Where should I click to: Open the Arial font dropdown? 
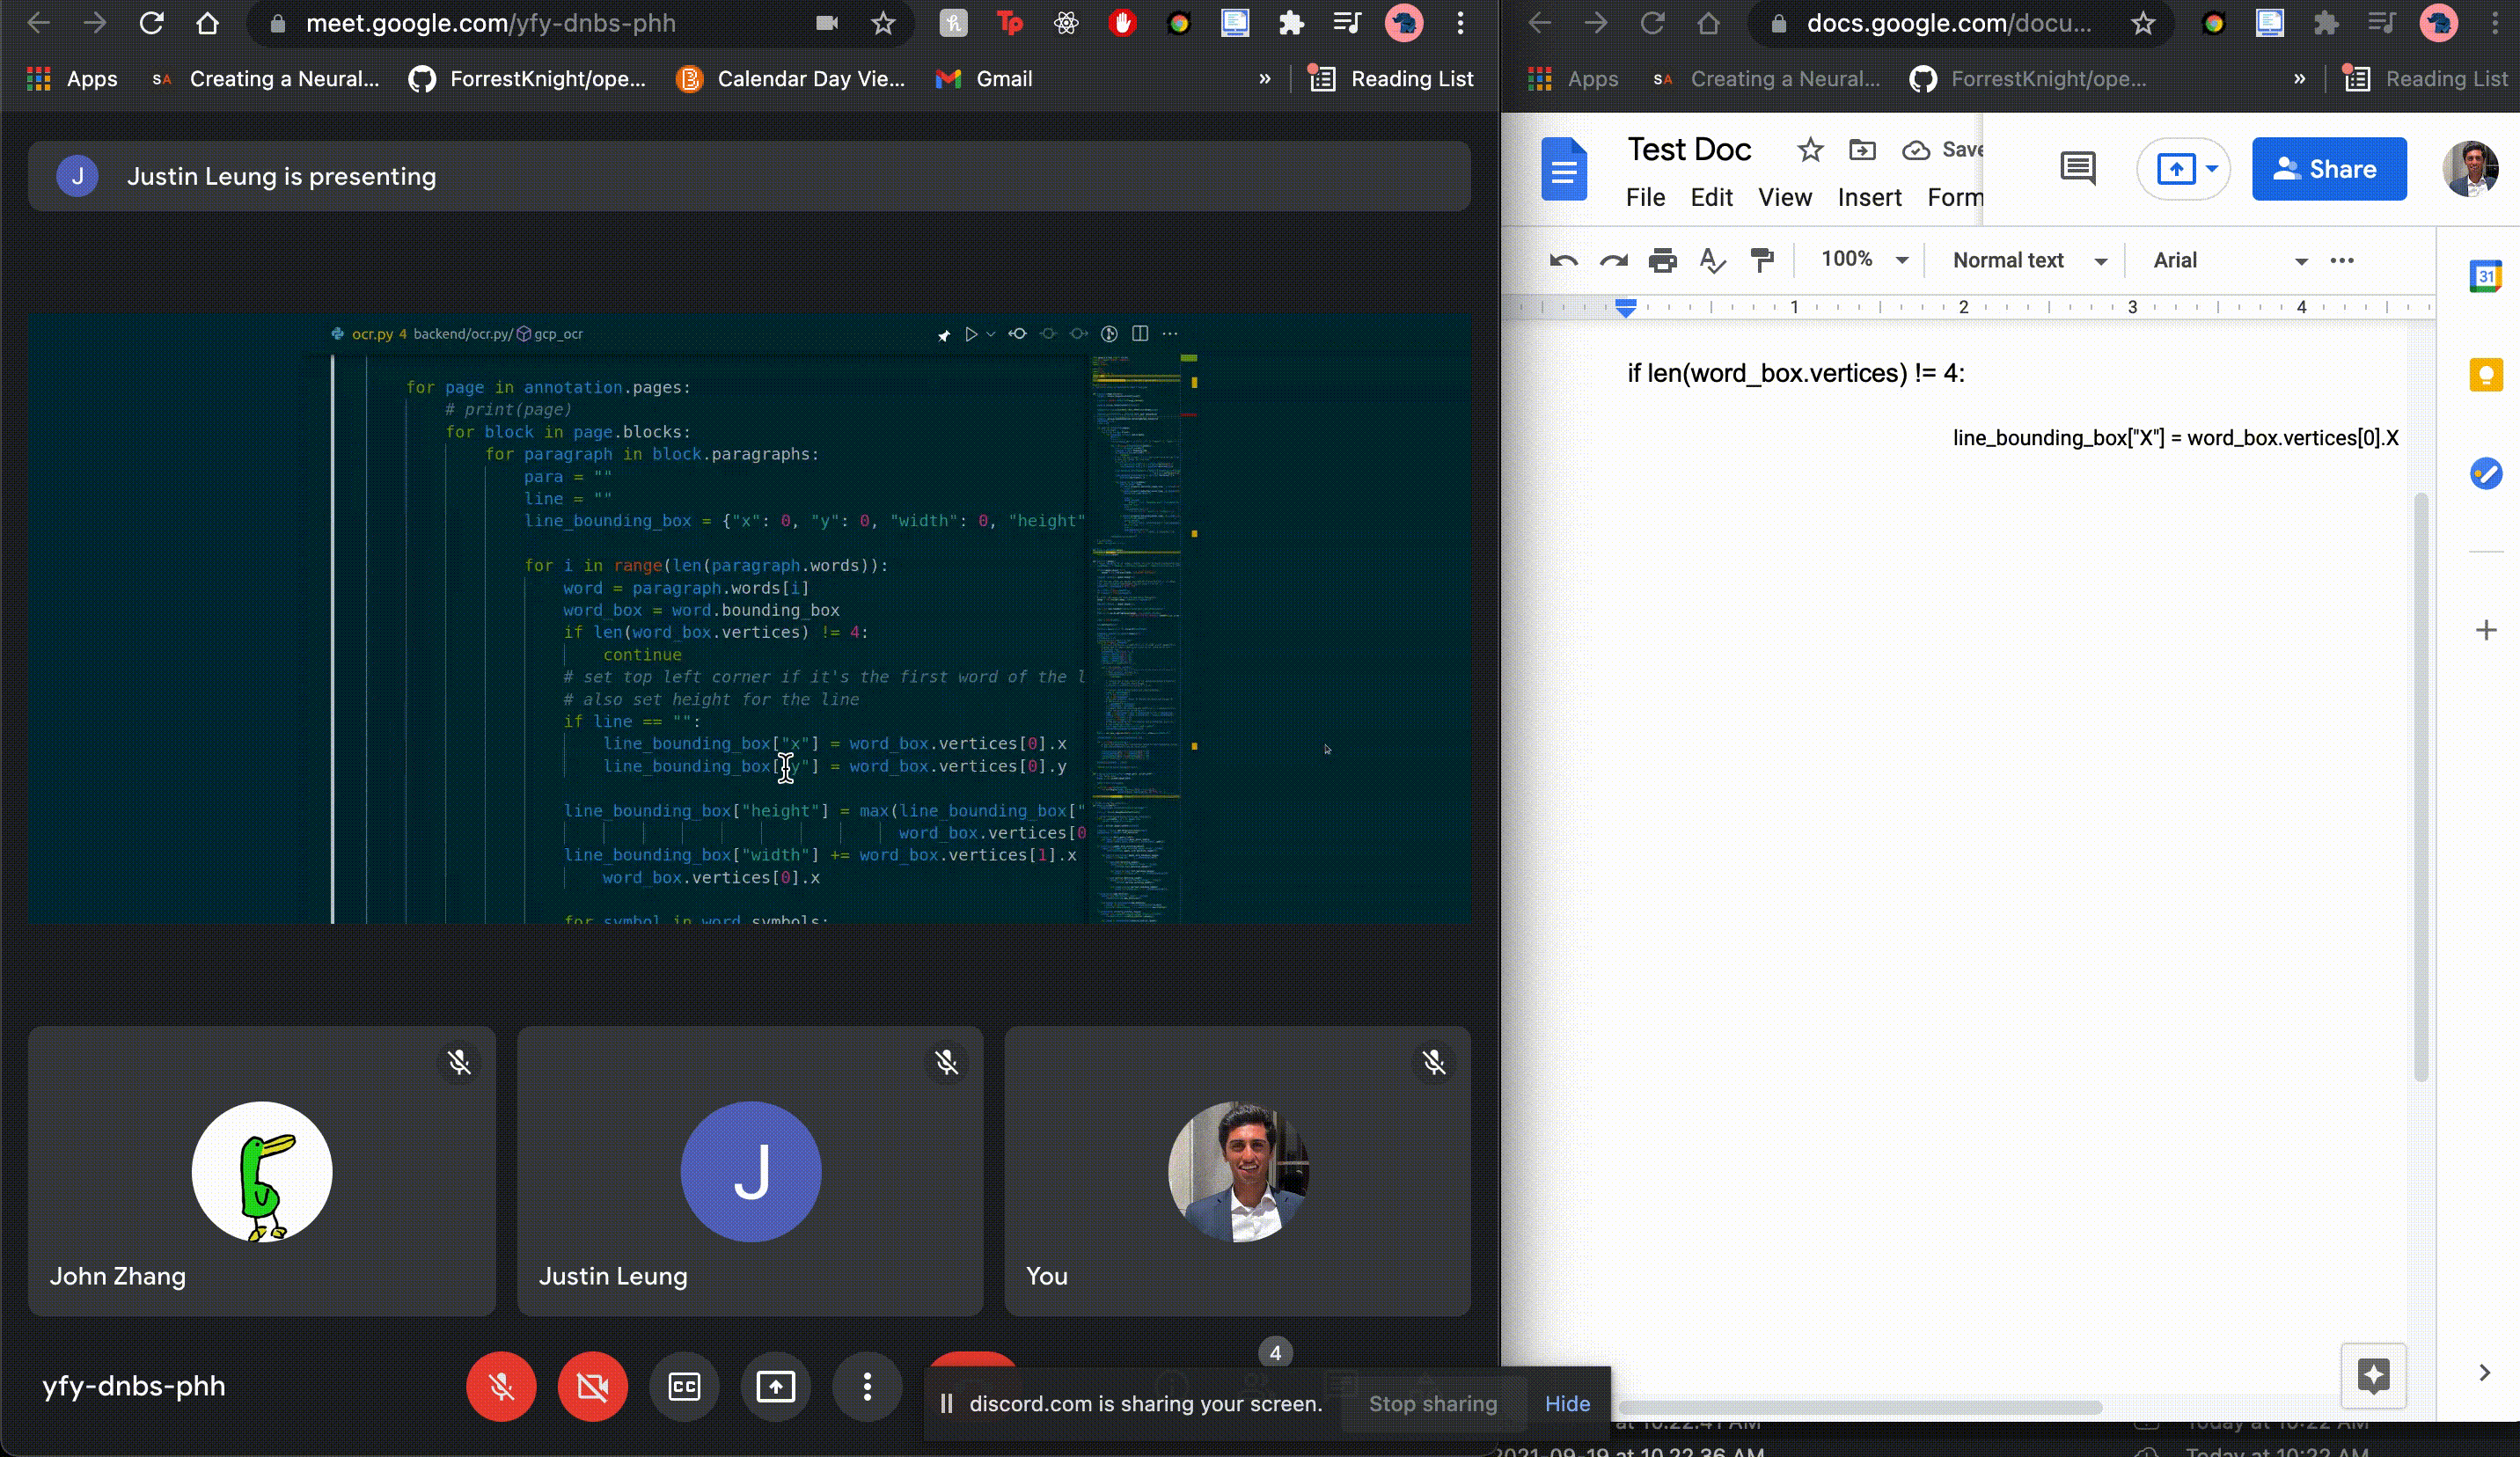pos(2229,260)
